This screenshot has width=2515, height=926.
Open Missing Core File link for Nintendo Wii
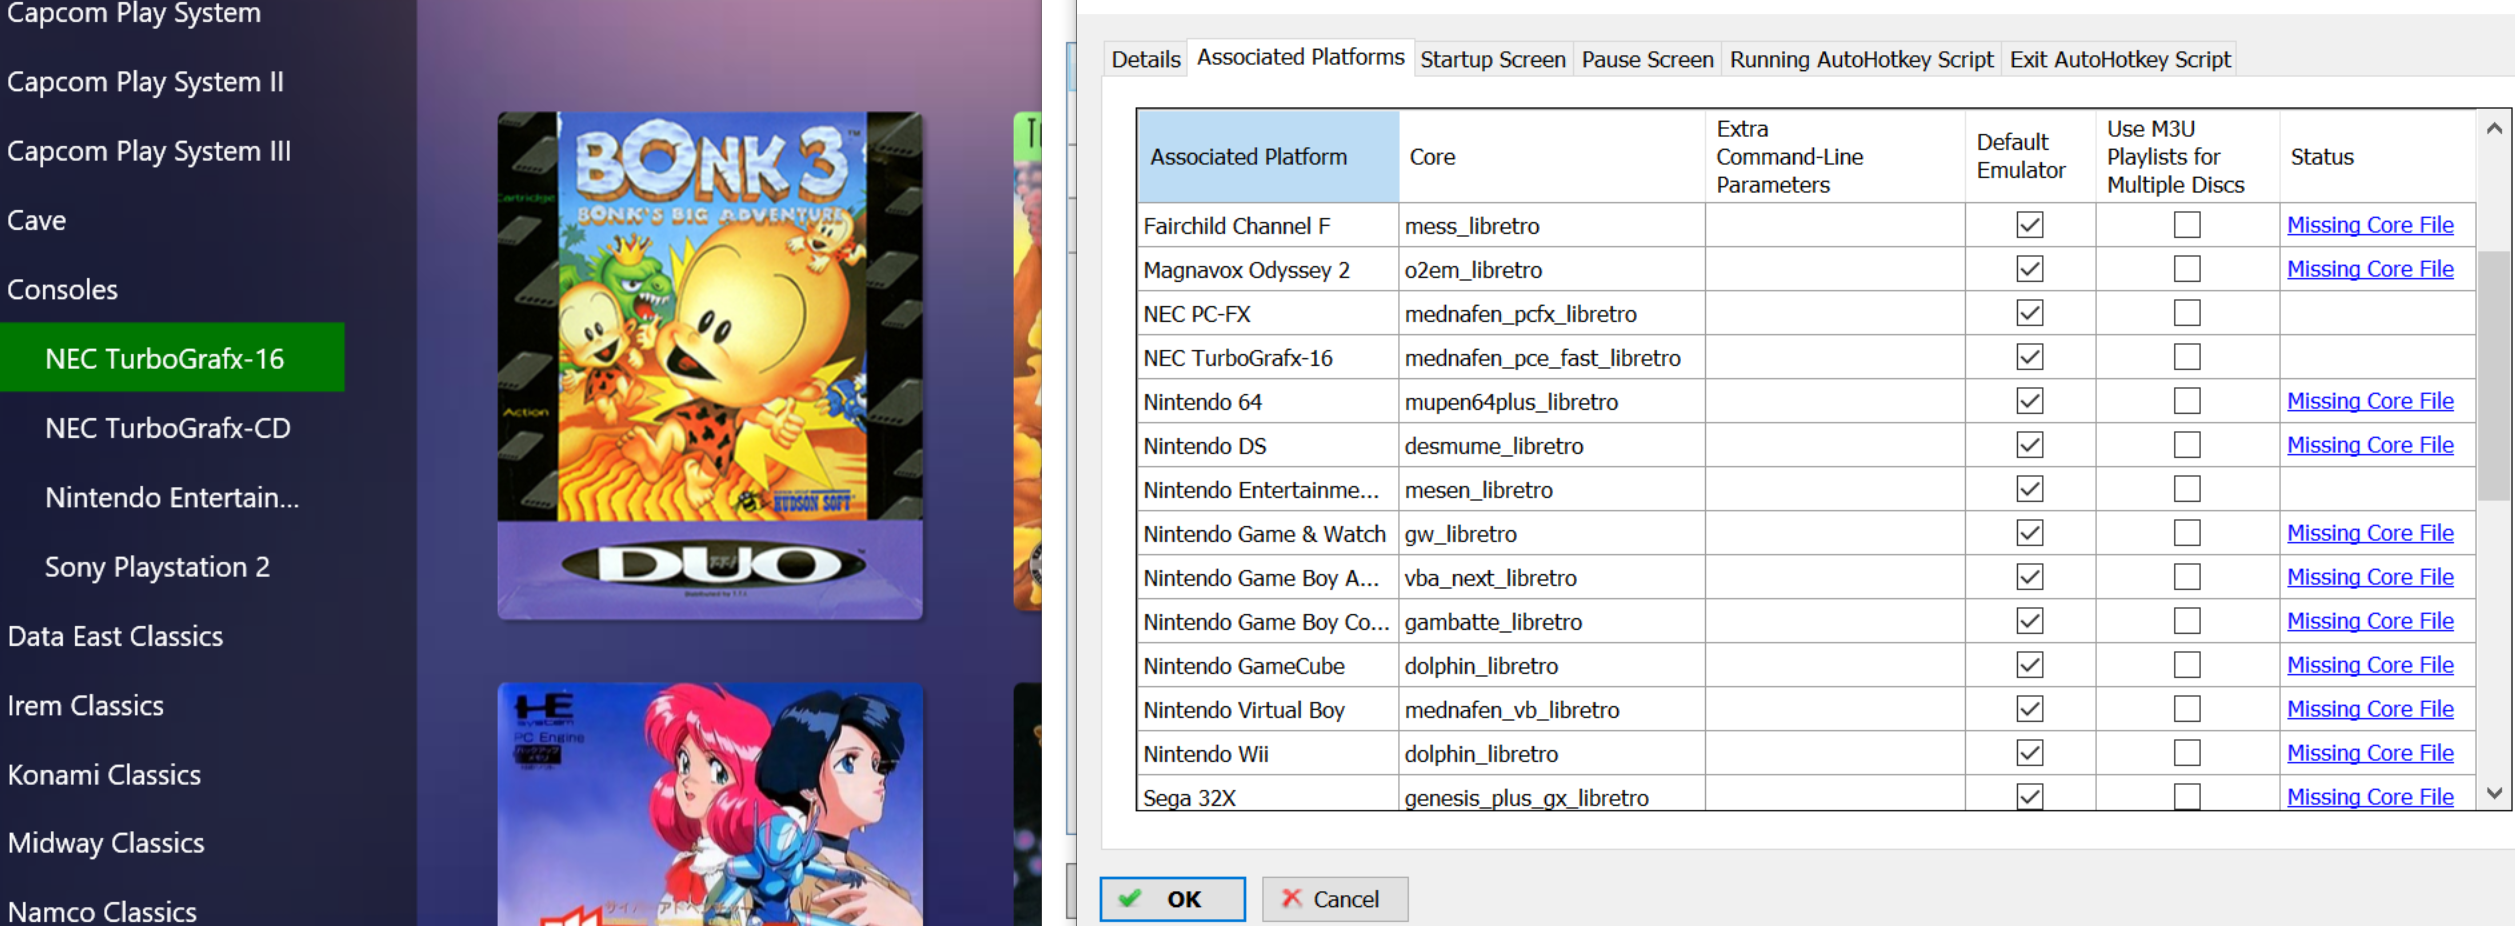2370,753
